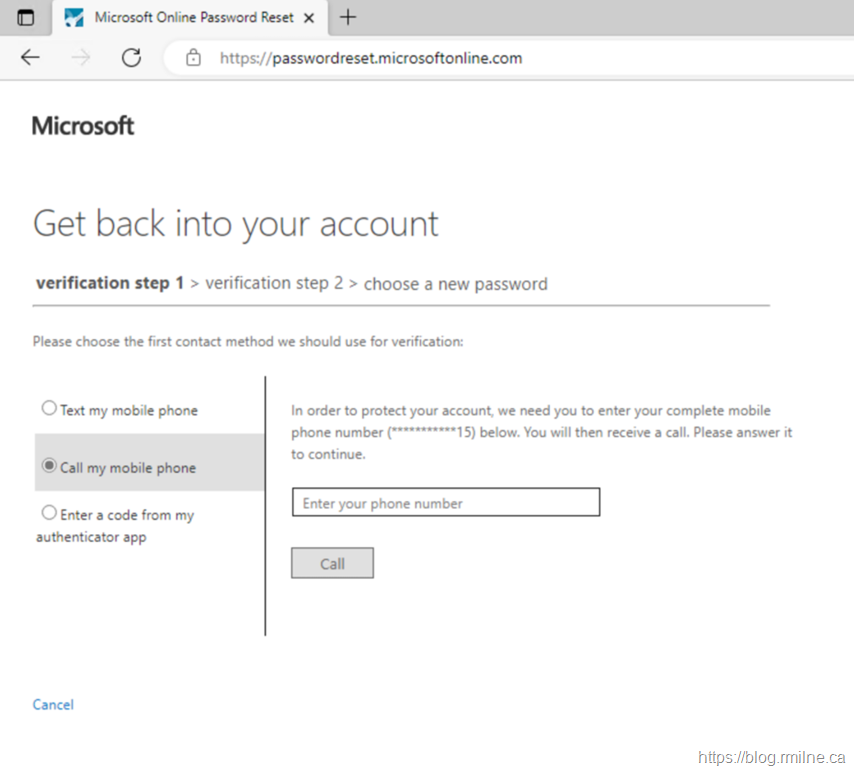
Task: Open a new browser tab
Action: coord(348,17)
